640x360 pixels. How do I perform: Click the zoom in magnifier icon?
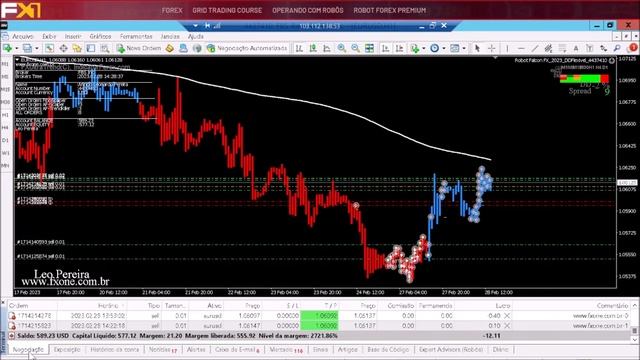click(341, 49)
